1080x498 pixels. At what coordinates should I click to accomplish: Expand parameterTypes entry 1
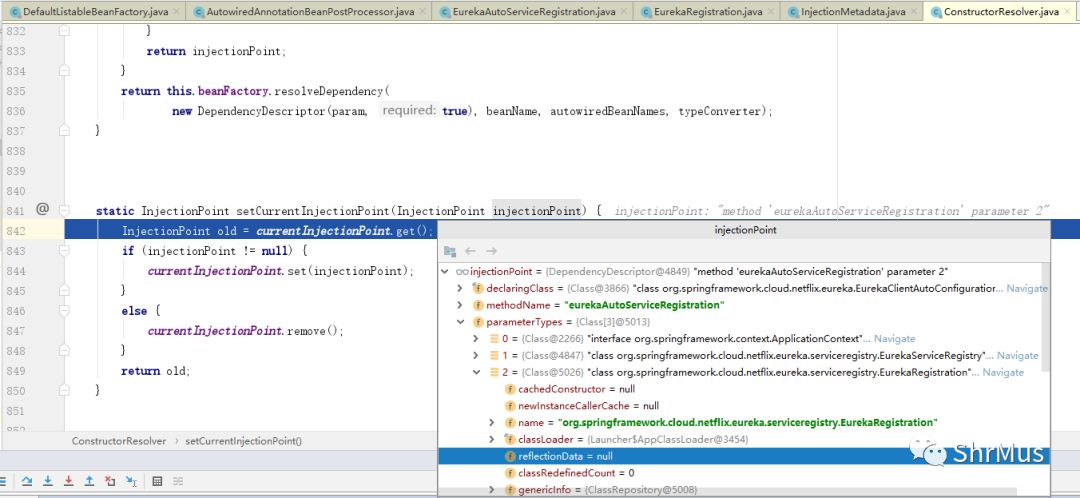475,355
